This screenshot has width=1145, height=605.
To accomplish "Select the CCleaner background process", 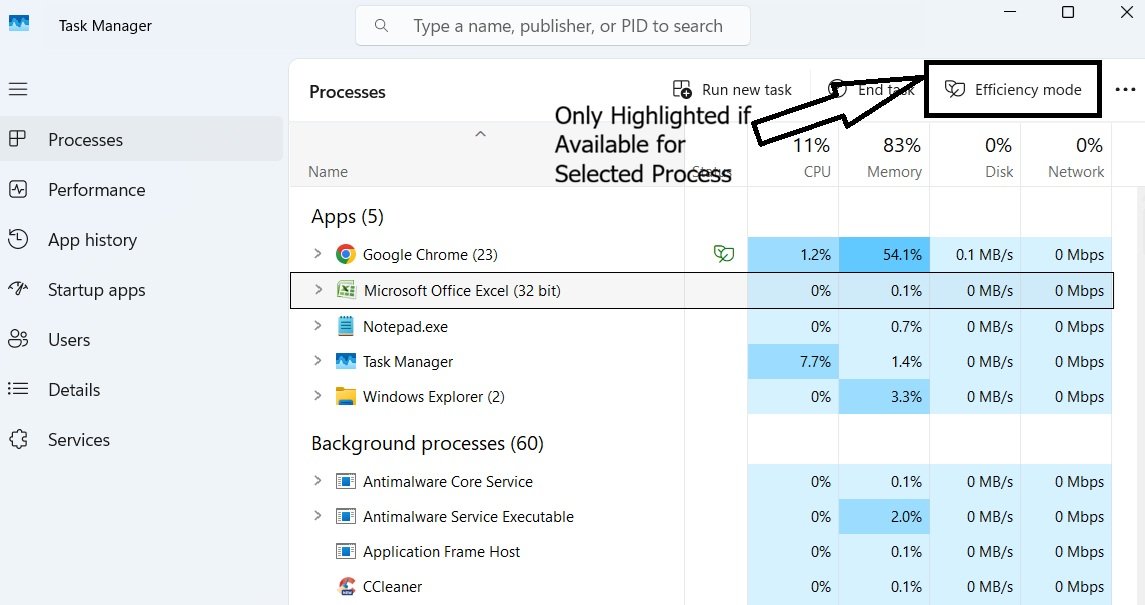I will 701,587.
